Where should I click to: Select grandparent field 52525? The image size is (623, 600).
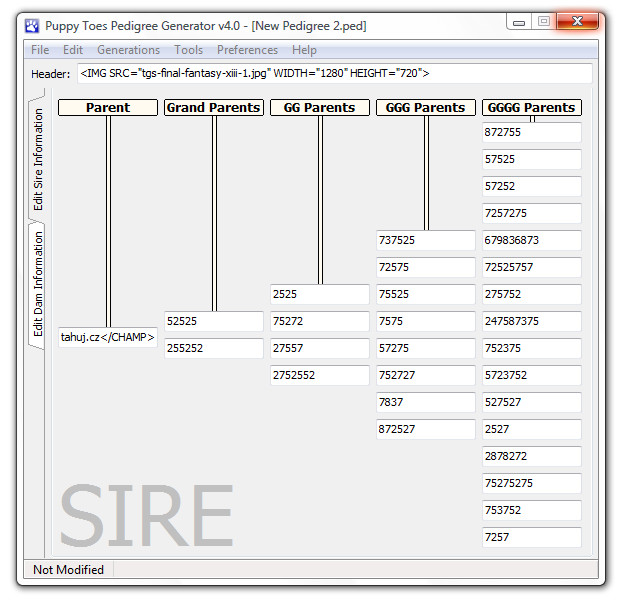[214, 321]
